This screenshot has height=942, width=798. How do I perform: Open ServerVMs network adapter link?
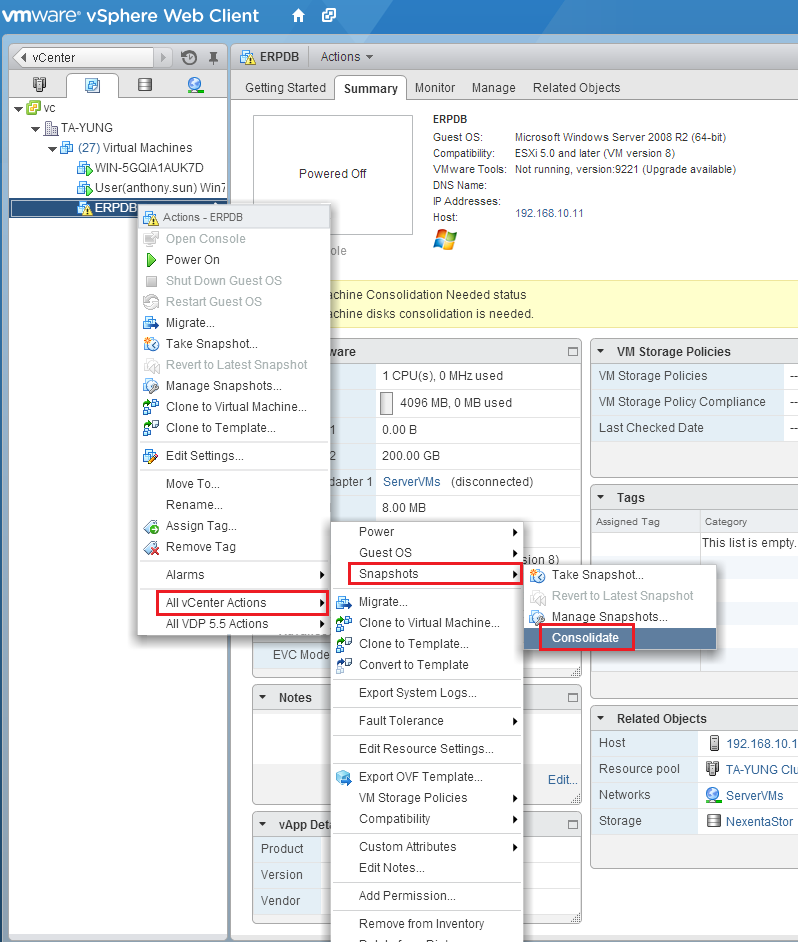click(x=412, y=482)
